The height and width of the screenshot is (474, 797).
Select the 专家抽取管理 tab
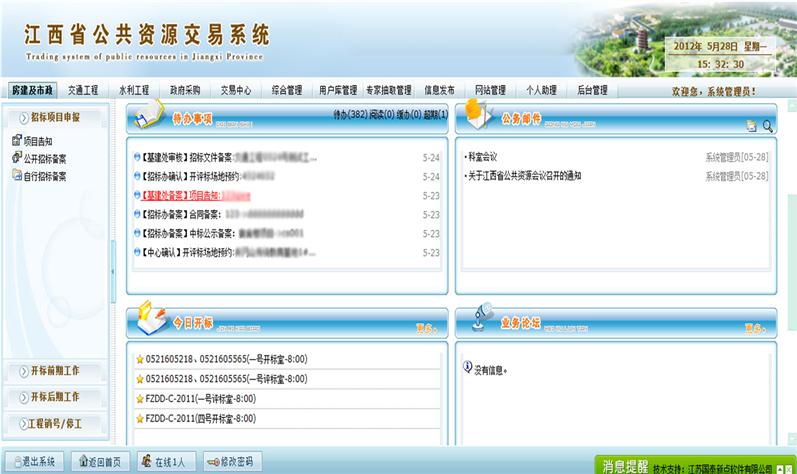(x=388, y=90)
